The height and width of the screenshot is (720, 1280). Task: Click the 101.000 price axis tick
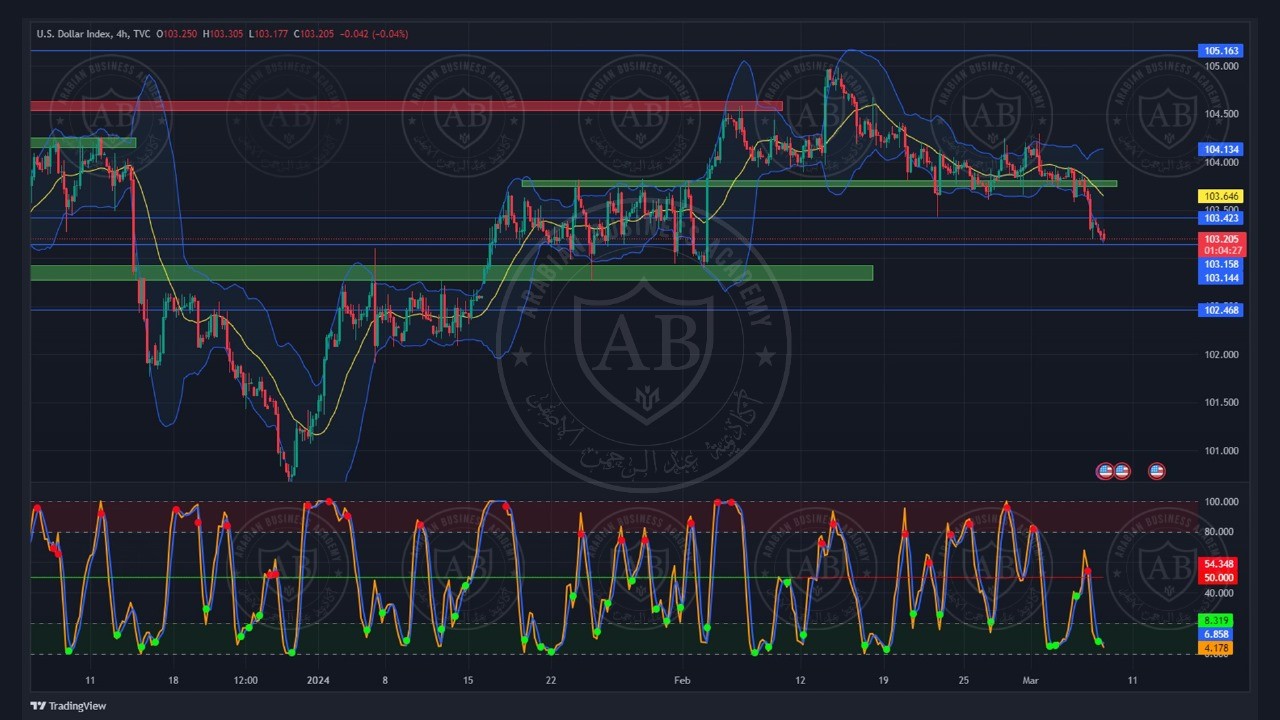click(x=1222, y=450)
